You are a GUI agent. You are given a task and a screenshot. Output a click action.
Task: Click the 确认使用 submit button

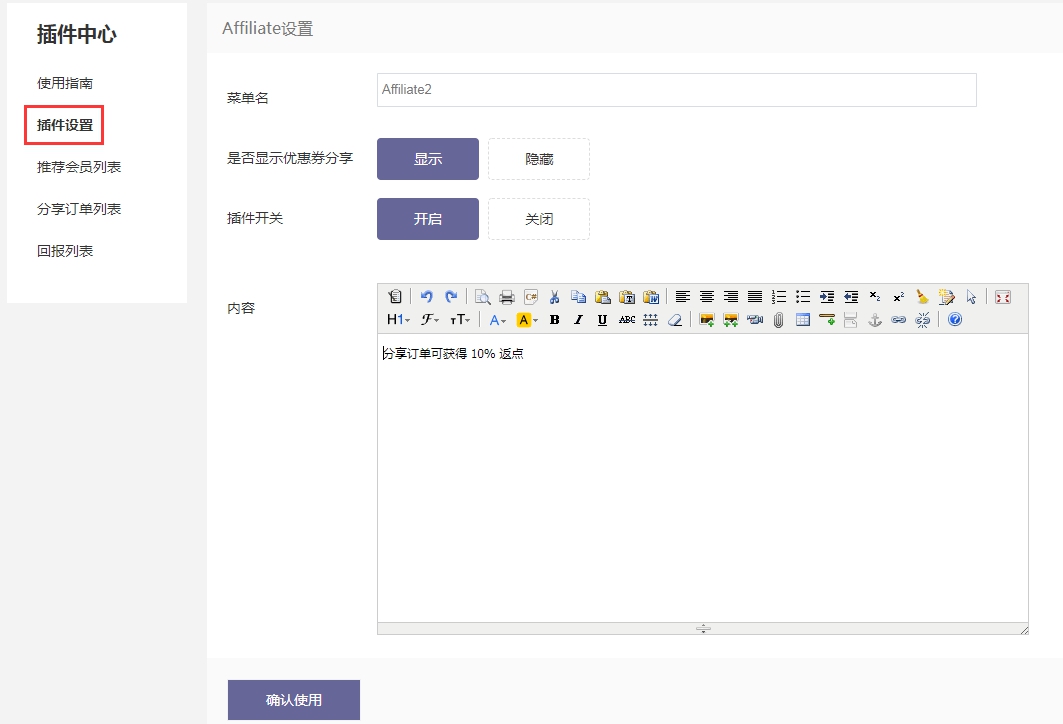pyautogui.click(x=294, y=700)
